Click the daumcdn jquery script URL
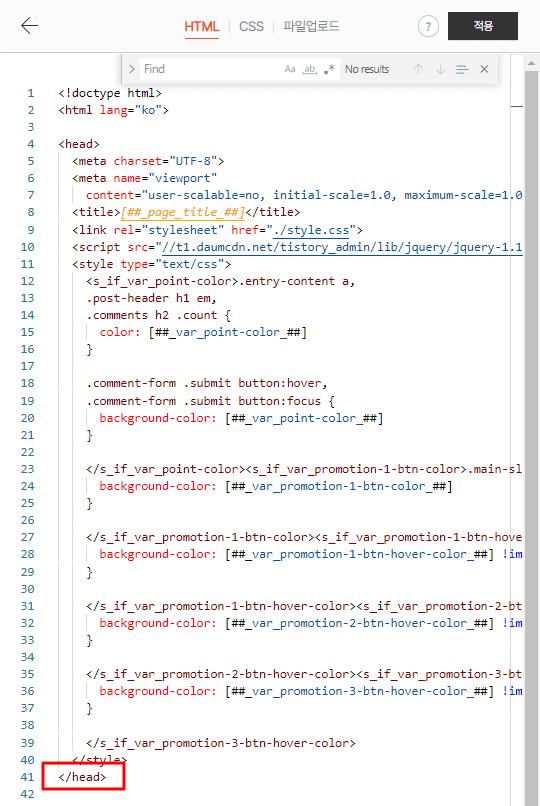Image resolution: width=540 pixels, height=806 pixels. point(342,247)
